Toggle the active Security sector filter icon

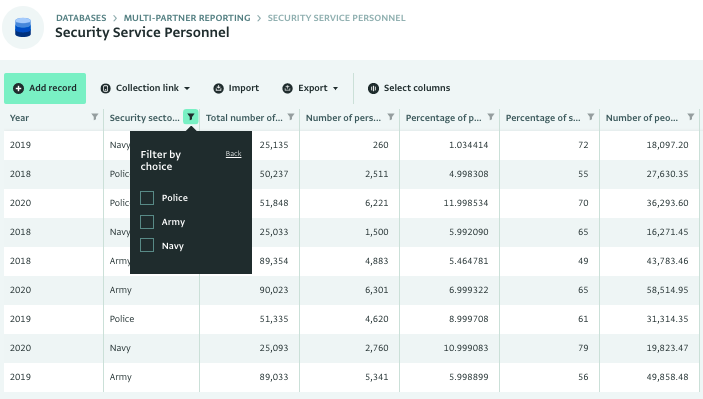[191, 117]
